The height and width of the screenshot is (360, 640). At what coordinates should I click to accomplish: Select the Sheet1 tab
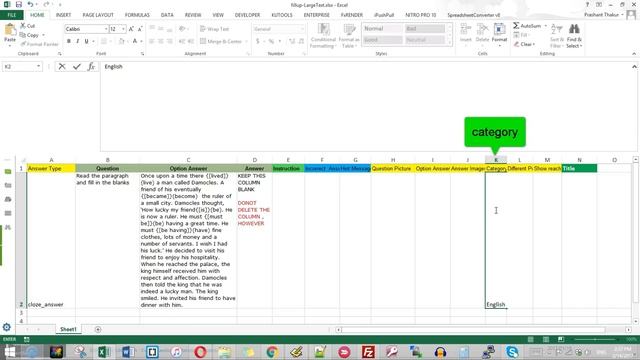click(x=68, y=329)
